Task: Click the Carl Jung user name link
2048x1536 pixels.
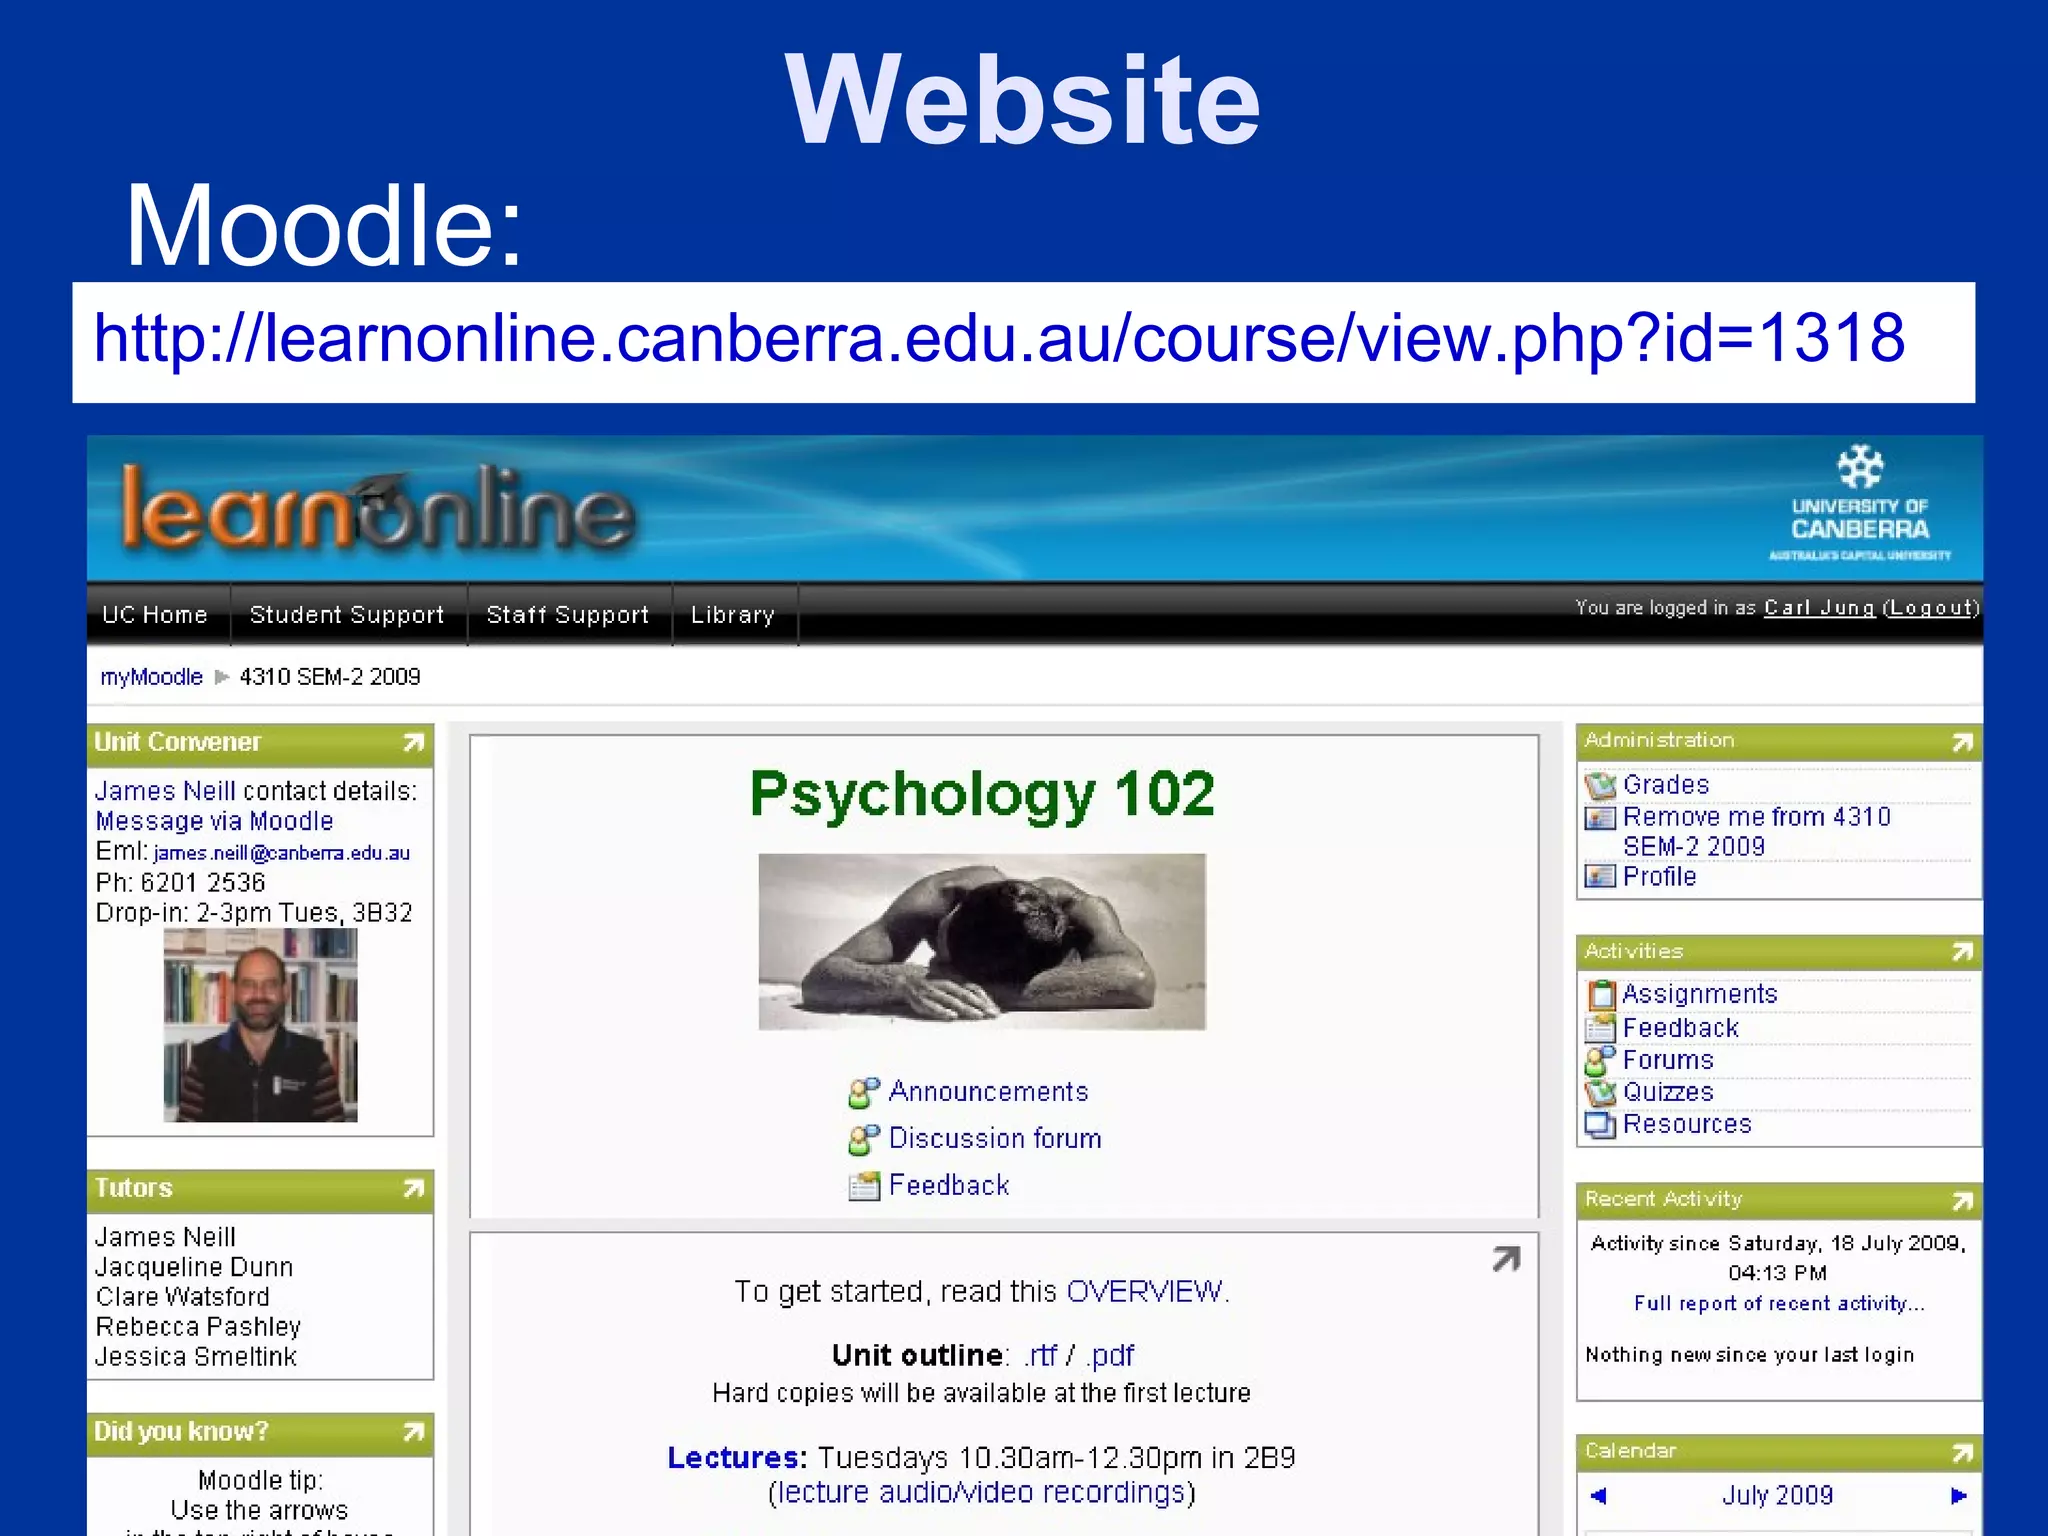Action: (x=1819, y=608)
